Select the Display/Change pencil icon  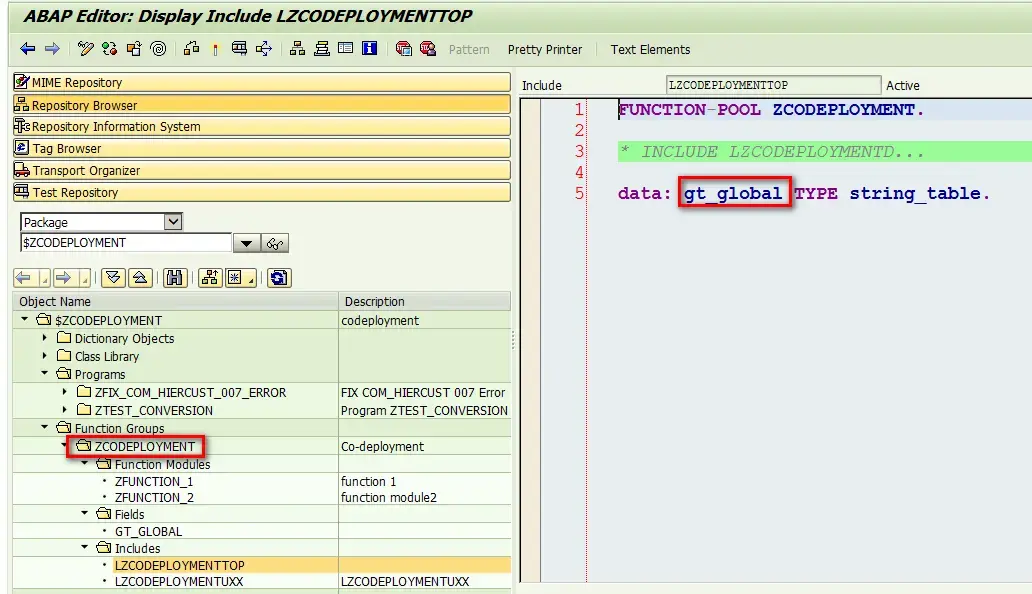(x=85, y=48)
